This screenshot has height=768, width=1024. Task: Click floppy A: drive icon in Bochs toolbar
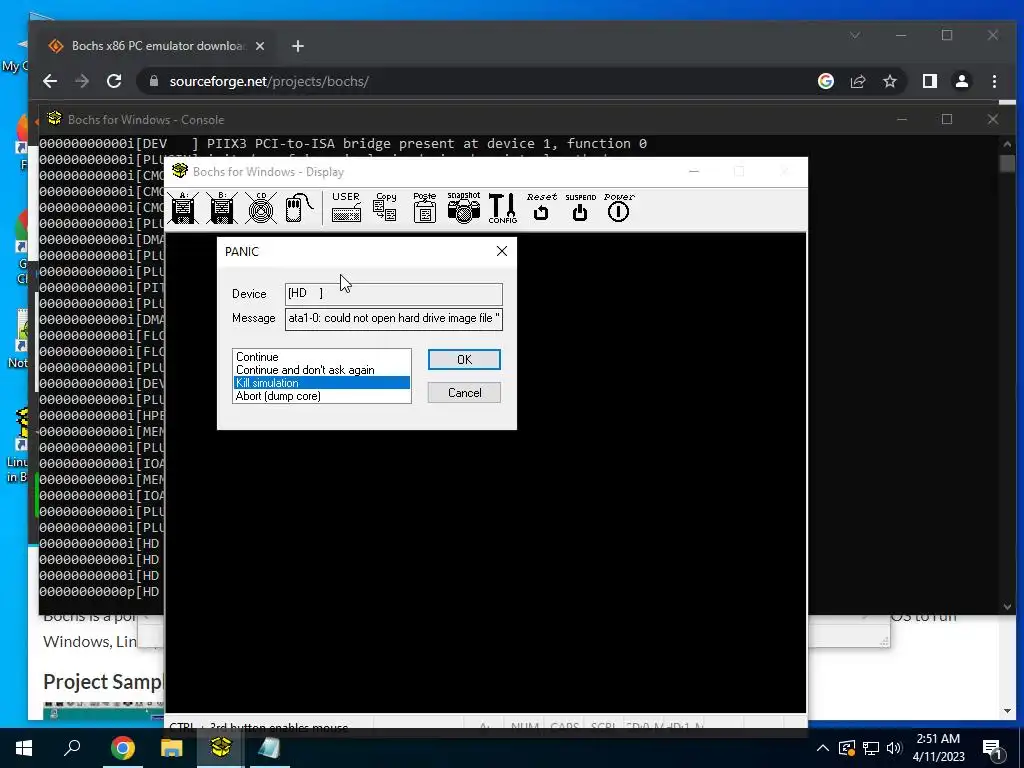click(x=184, y=208)
